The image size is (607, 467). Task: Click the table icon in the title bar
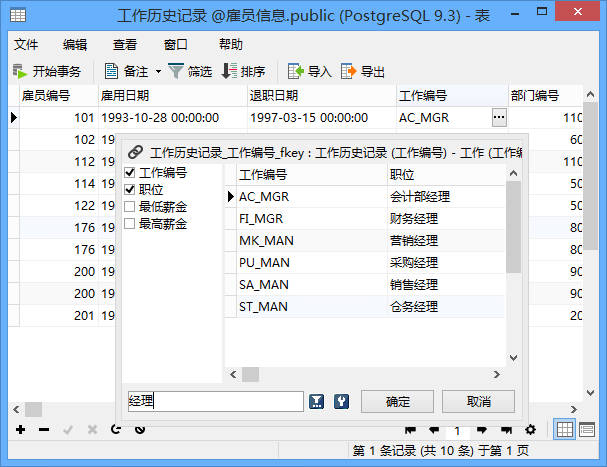tap(18, 15)
